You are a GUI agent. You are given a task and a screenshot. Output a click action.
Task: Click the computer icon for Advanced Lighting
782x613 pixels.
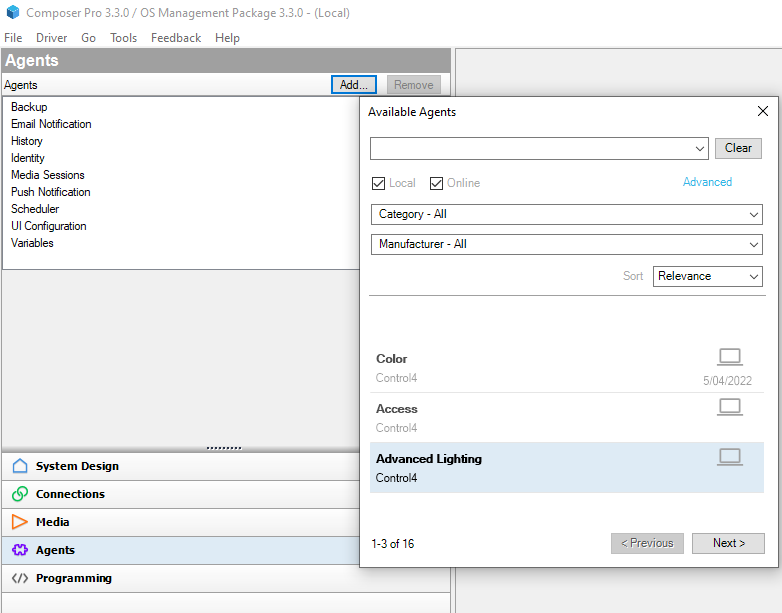coord(730,457)
